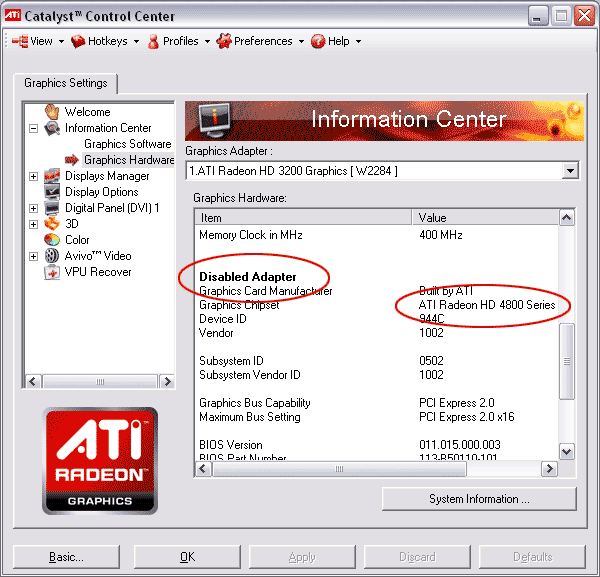
Task: Click the VPU Recover first-aid icon
Action: point(52,272)
